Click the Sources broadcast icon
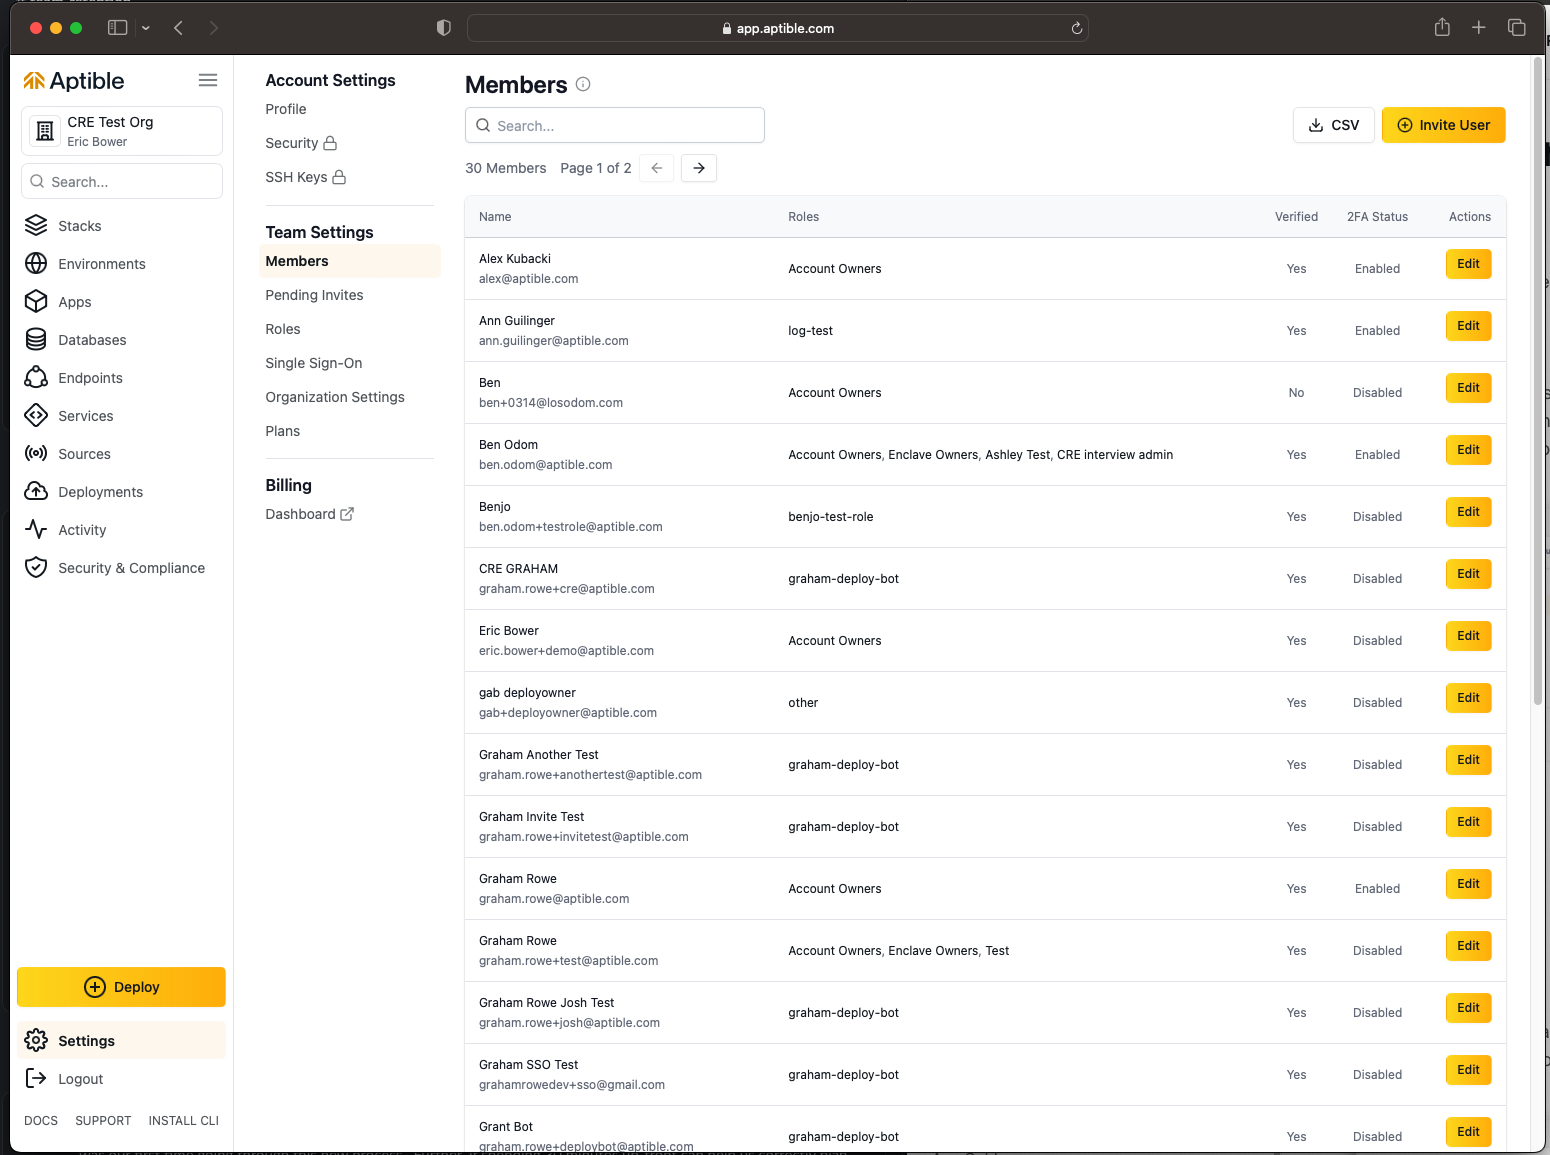This screenshot has height=1155, width=1550. (x=36, y=454)
